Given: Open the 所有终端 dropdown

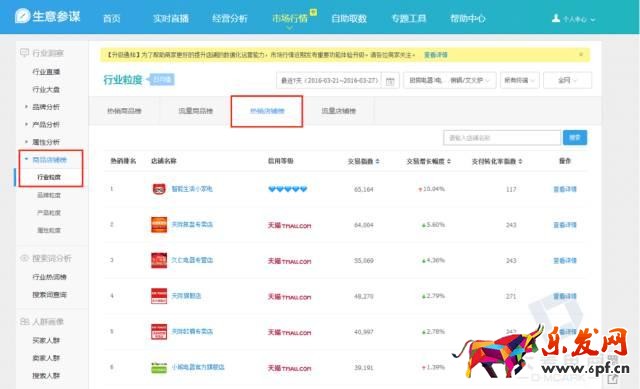Looking at the screenshot, I should coord(520,80).
